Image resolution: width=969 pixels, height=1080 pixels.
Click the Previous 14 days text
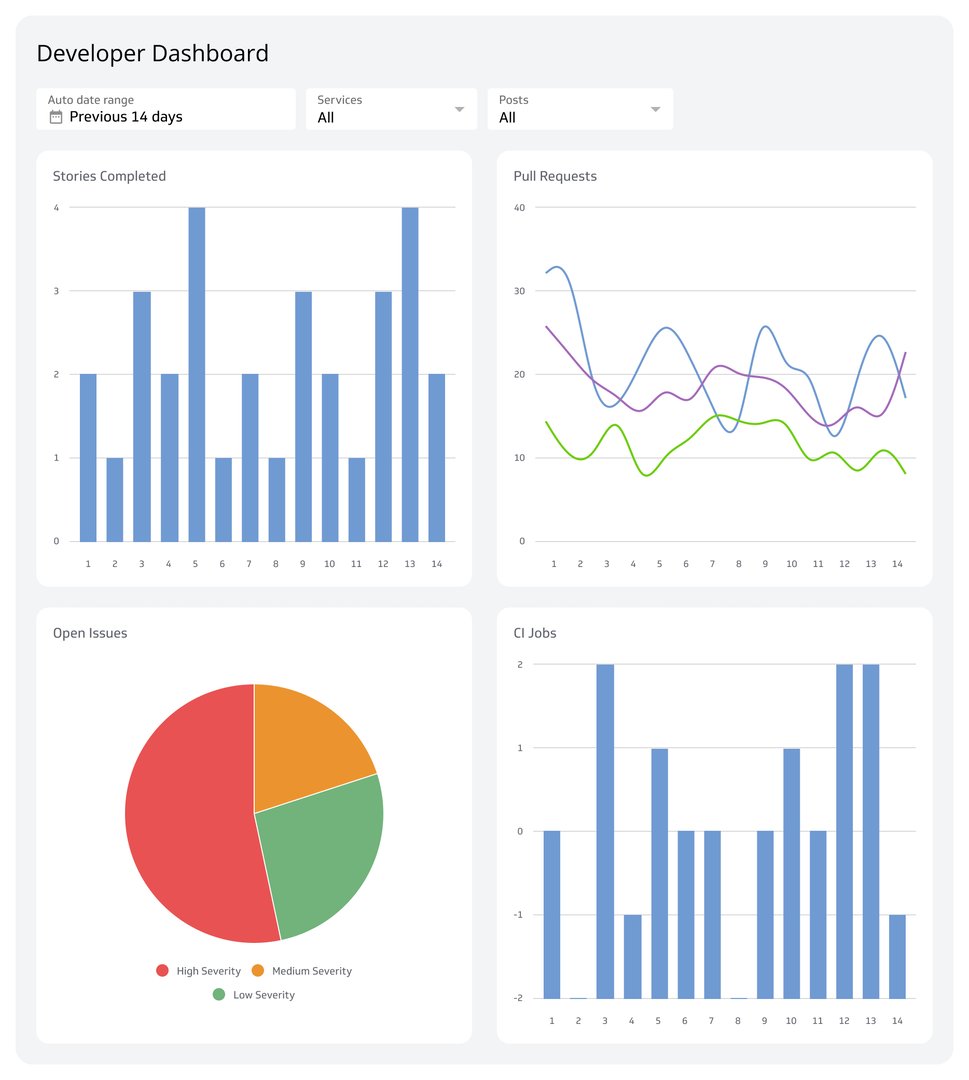[x=125, y=117]
